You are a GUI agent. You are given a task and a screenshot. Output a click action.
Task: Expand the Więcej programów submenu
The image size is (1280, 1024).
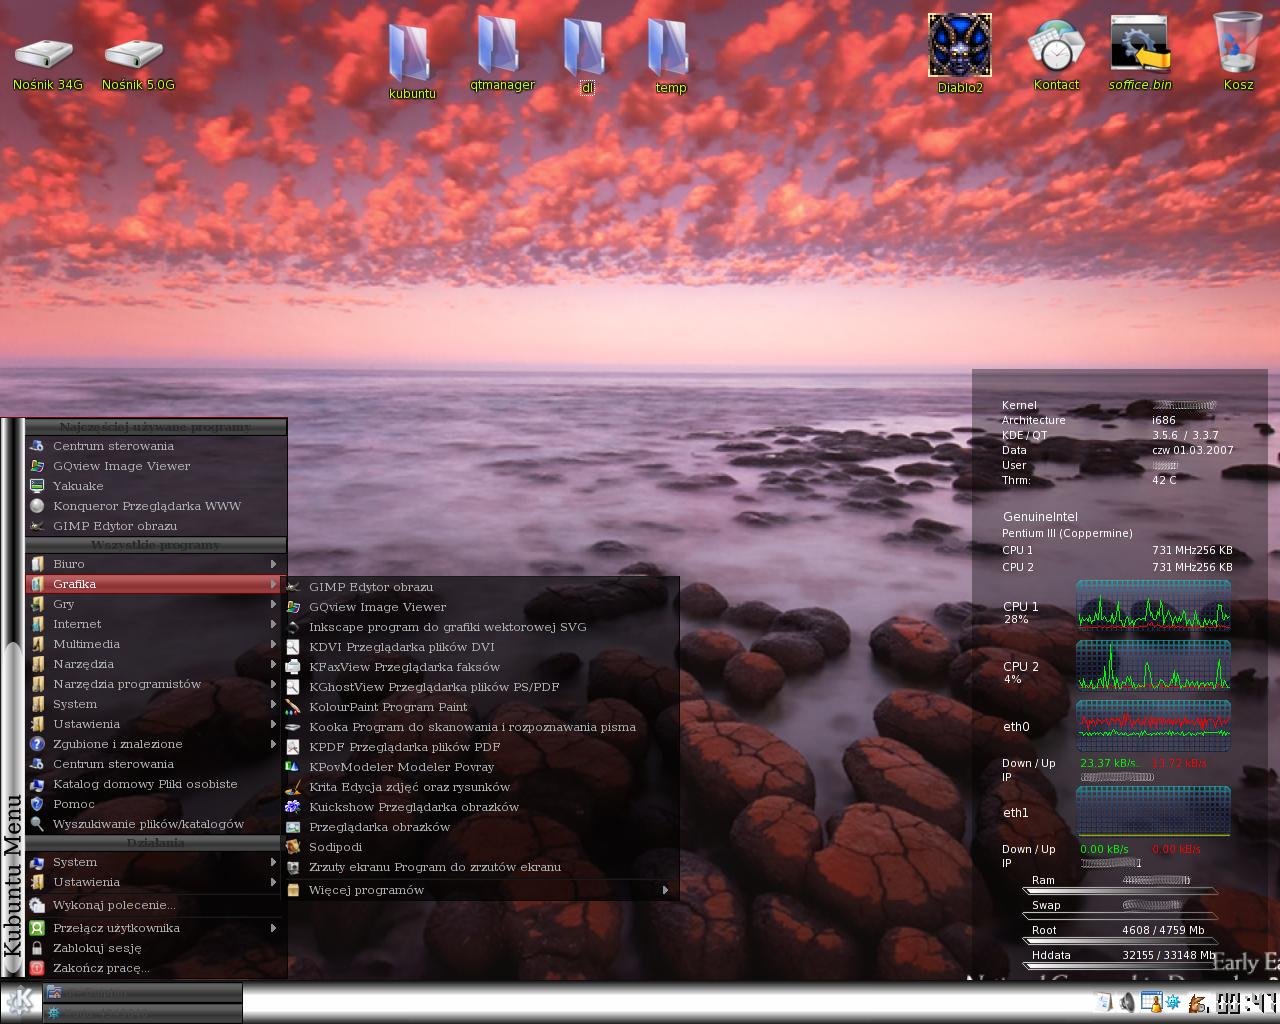[x=482, y=890]
